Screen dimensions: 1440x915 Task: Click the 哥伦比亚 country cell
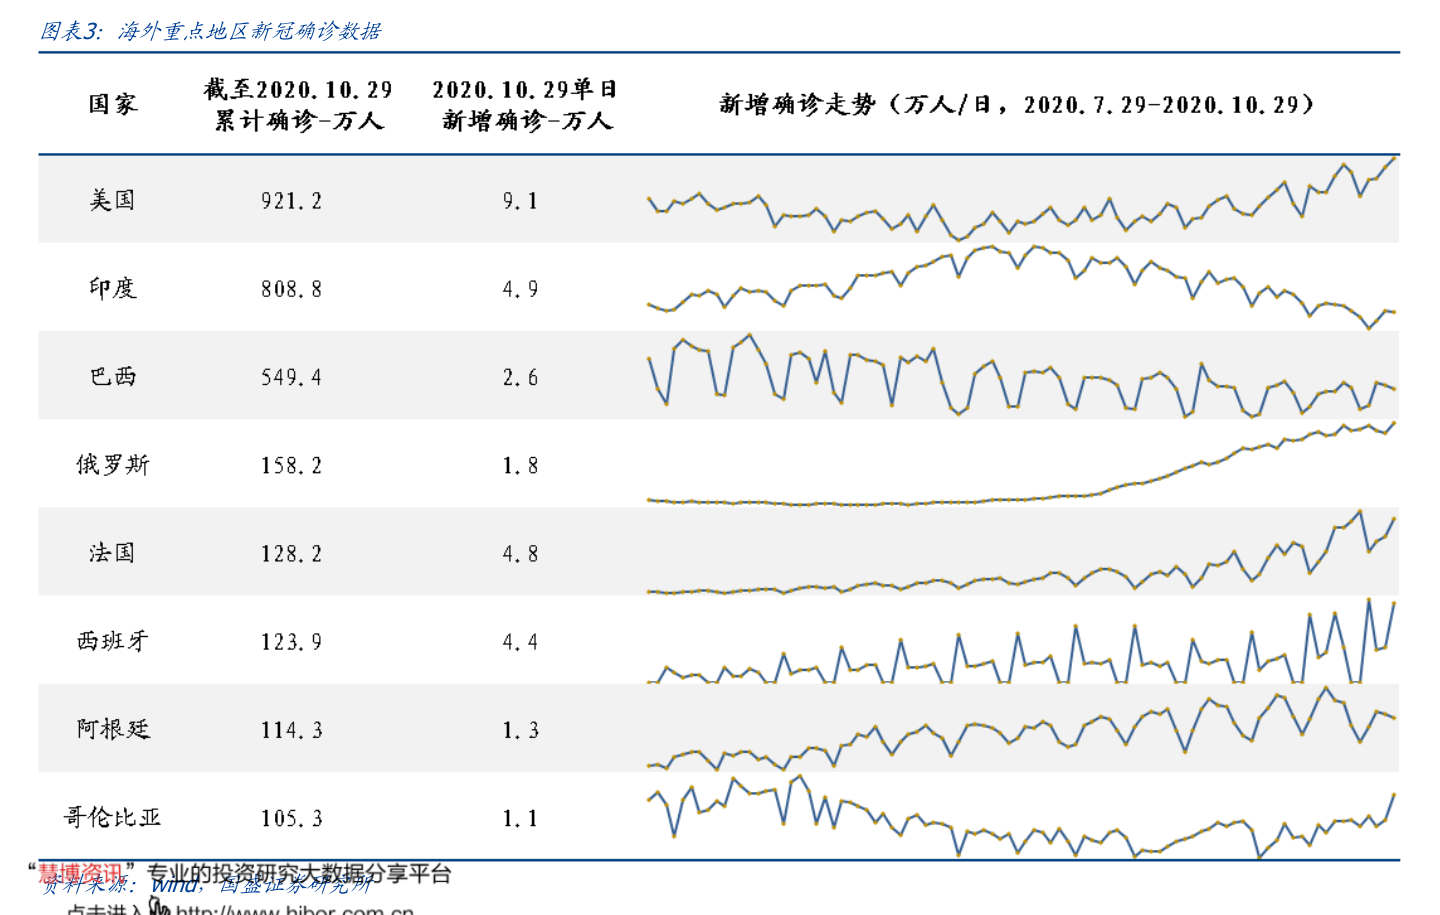point(113,817)
